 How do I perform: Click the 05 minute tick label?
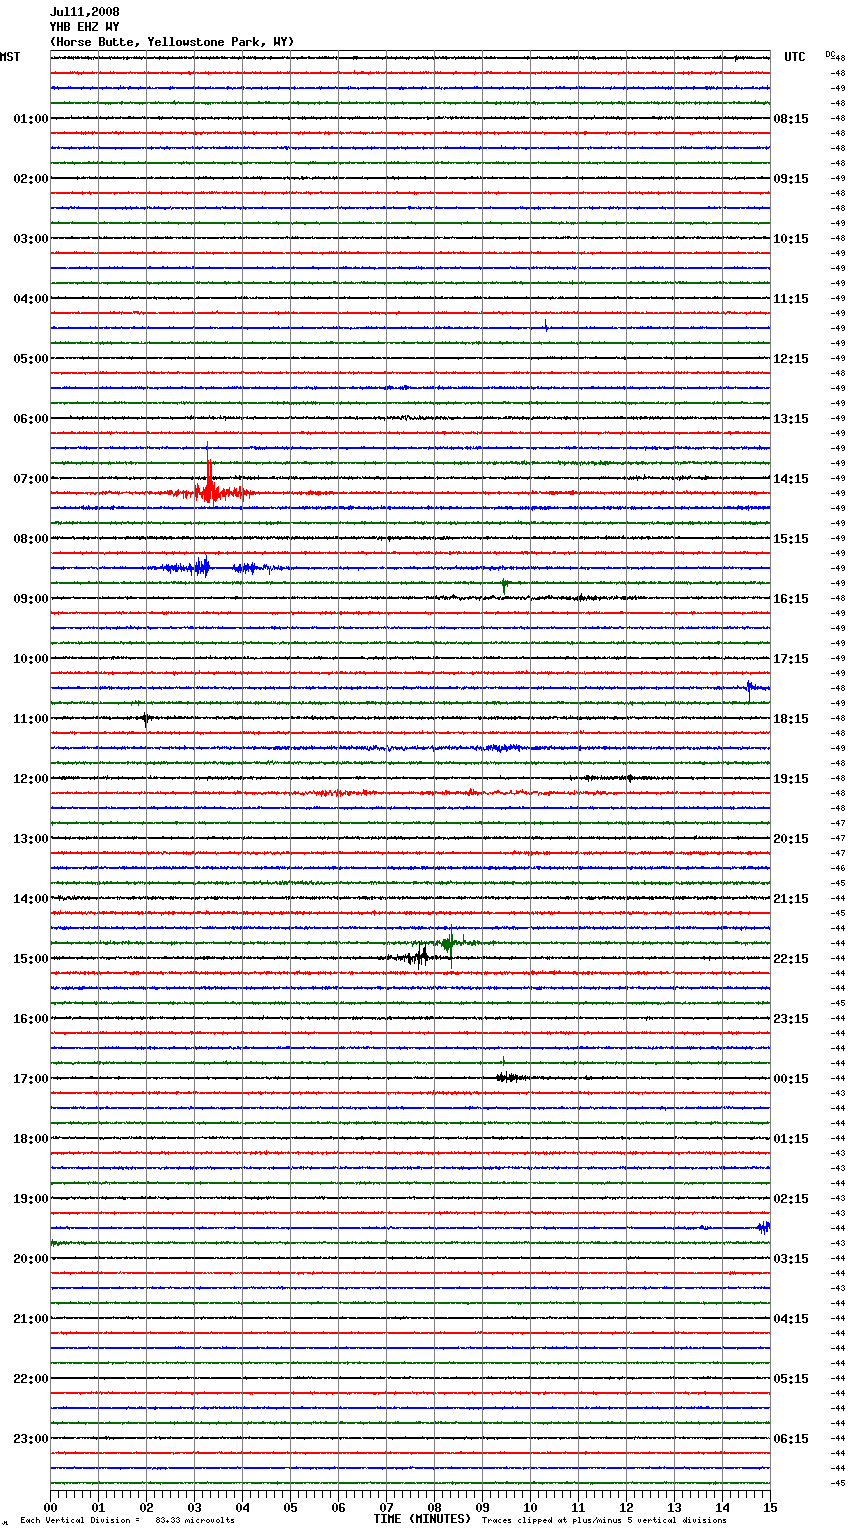click(x=290, y=1507)
